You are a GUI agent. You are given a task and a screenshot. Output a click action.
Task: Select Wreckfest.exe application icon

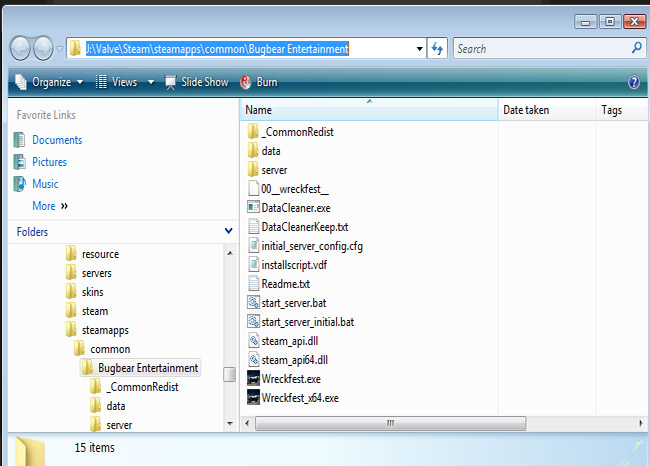point(253,379)
